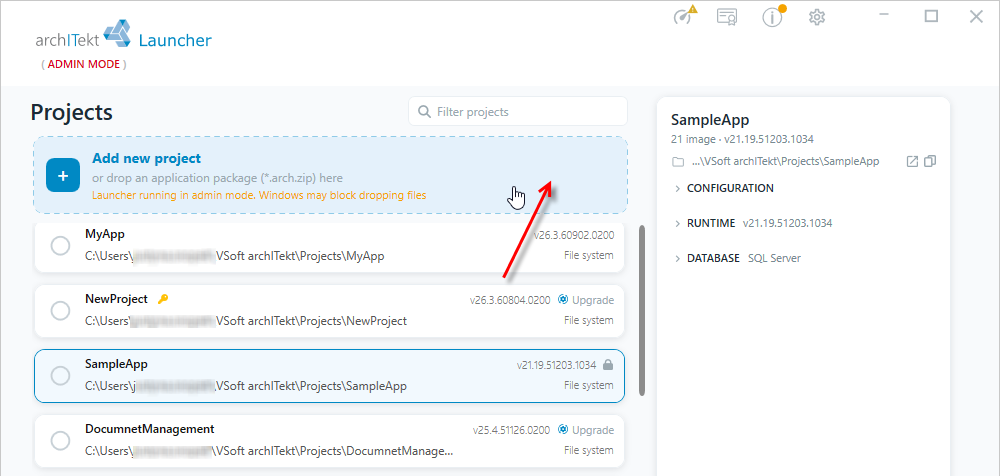The height and width of the screenshot is (476, 1000).
Task: Click Upgrade for NewProject
Action: click(586, 300)
